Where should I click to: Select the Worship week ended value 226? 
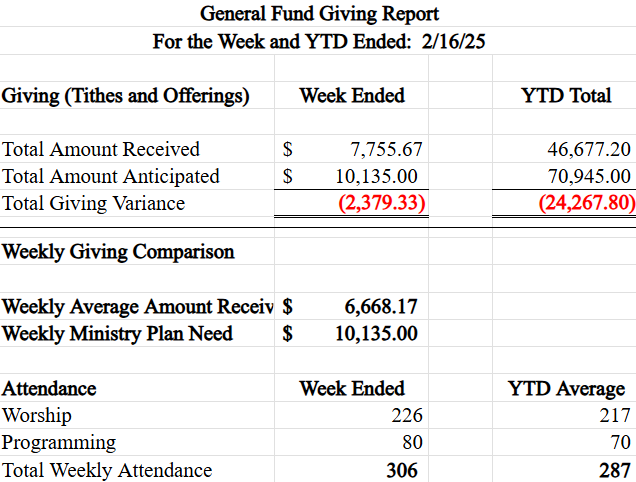(408, 415)
